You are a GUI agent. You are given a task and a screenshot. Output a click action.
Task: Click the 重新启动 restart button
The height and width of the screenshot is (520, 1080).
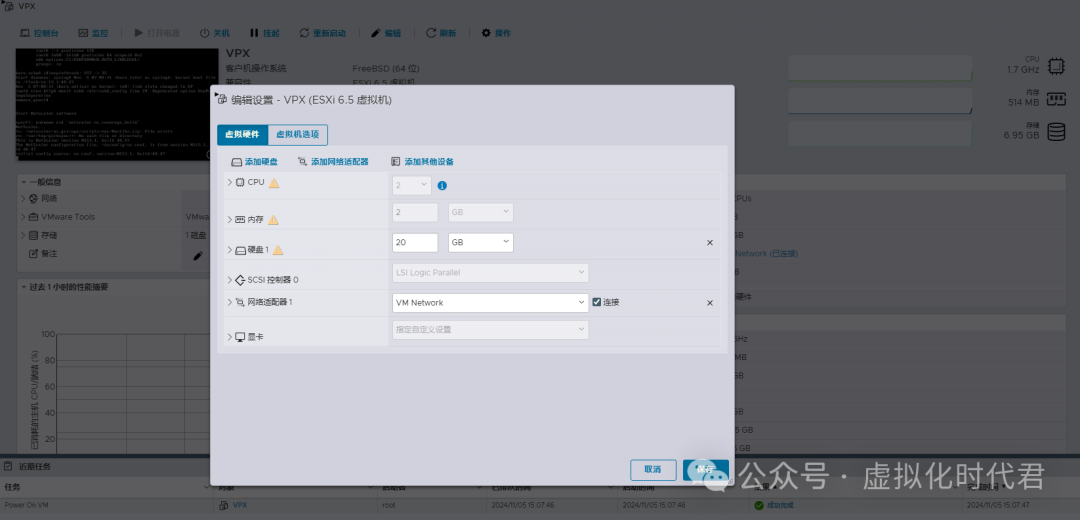[322, 33]
